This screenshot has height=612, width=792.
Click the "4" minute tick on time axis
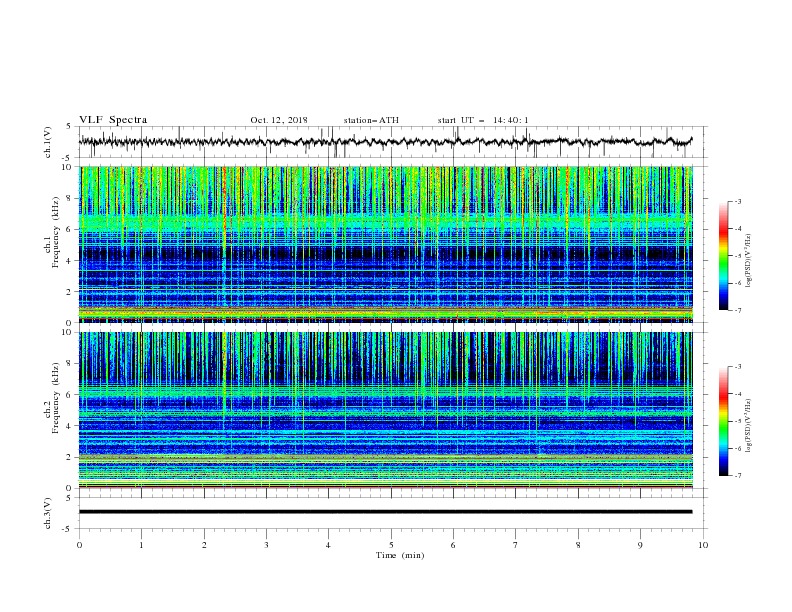(x=328, y=545)
